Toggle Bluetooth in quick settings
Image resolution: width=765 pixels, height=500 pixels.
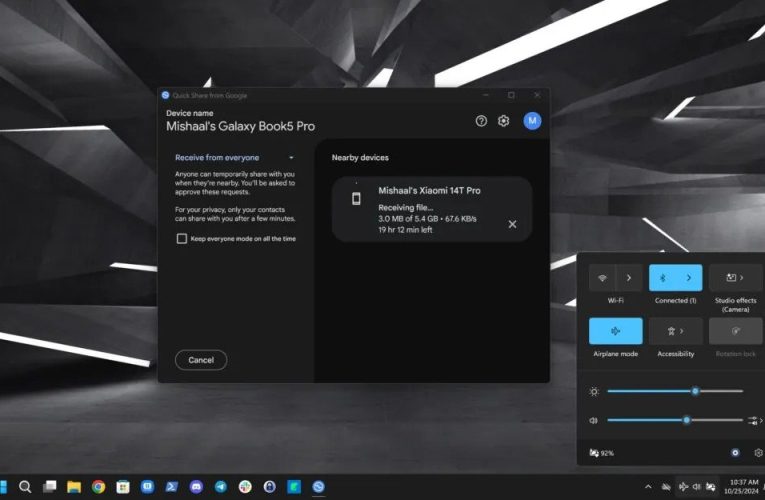click(663, 278)
